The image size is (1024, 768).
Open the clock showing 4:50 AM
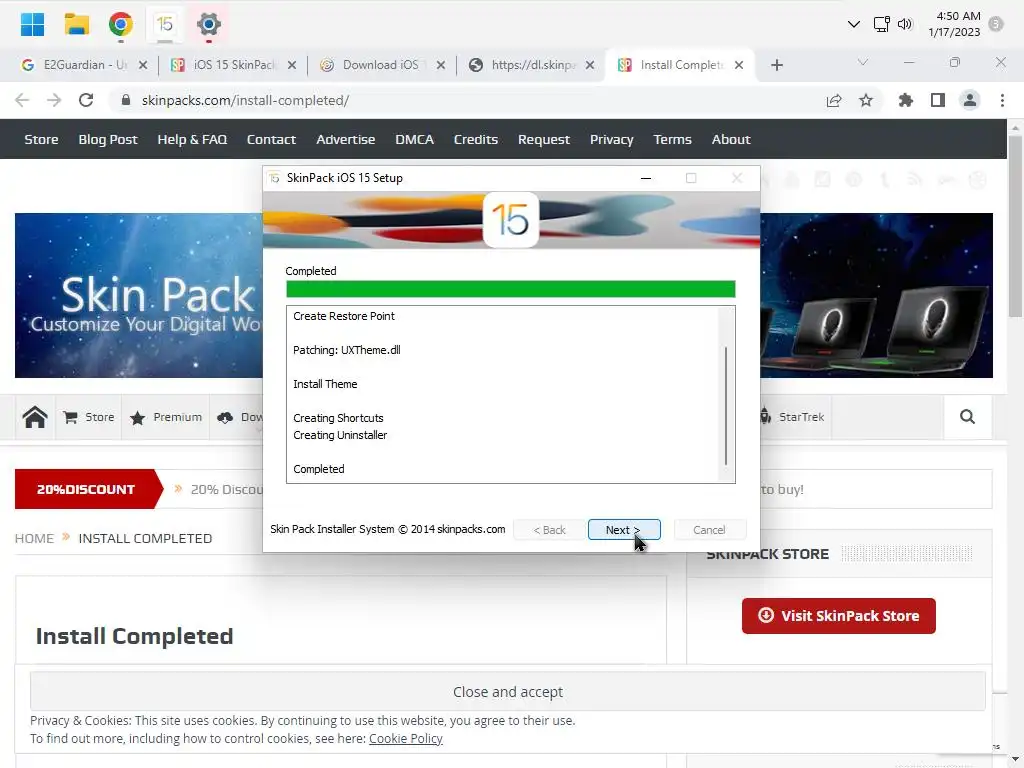954,24
